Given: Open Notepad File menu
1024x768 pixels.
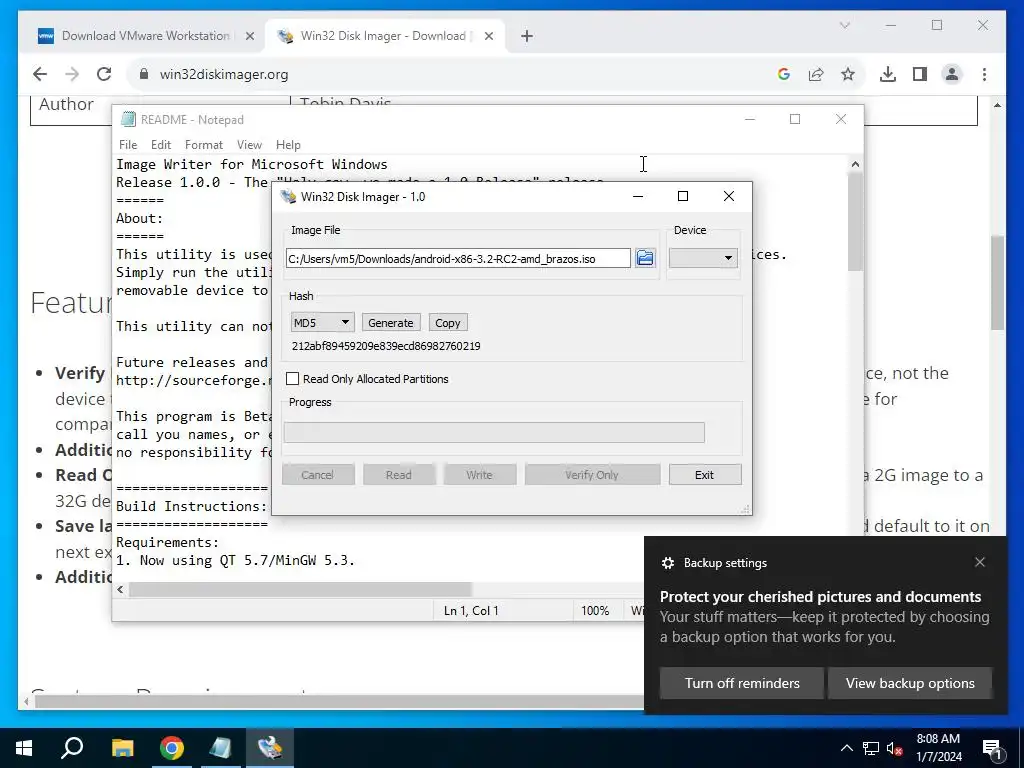Looking at the screenshot, I should pos(128,144).
